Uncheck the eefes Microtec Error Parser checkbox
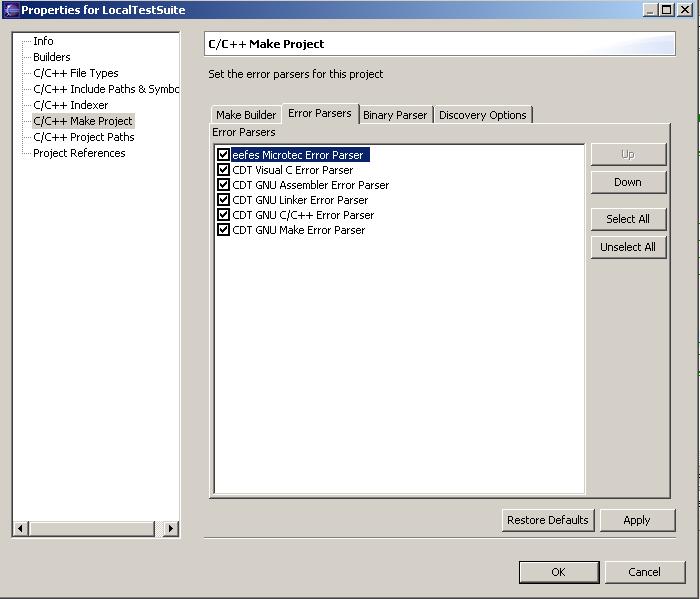The width and height of the screenshot is (700, 599). [224, 155]
